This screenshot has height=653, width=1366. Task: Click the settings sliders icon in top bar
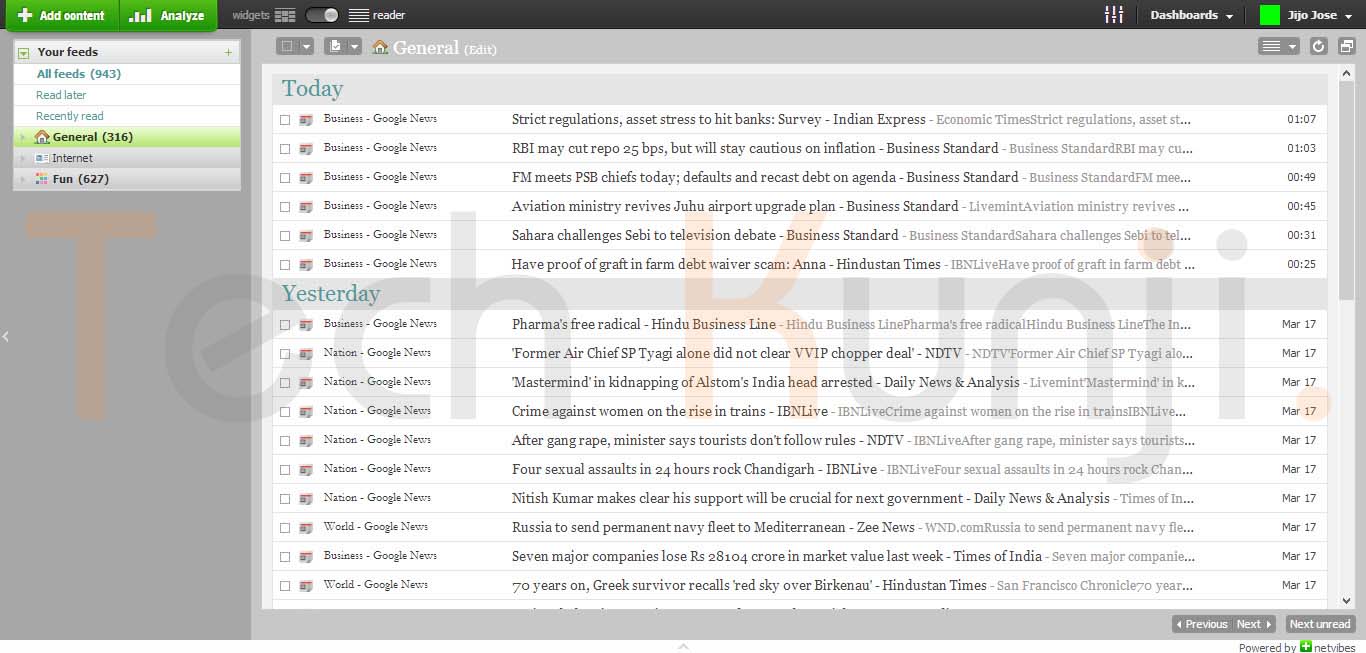1113,15
